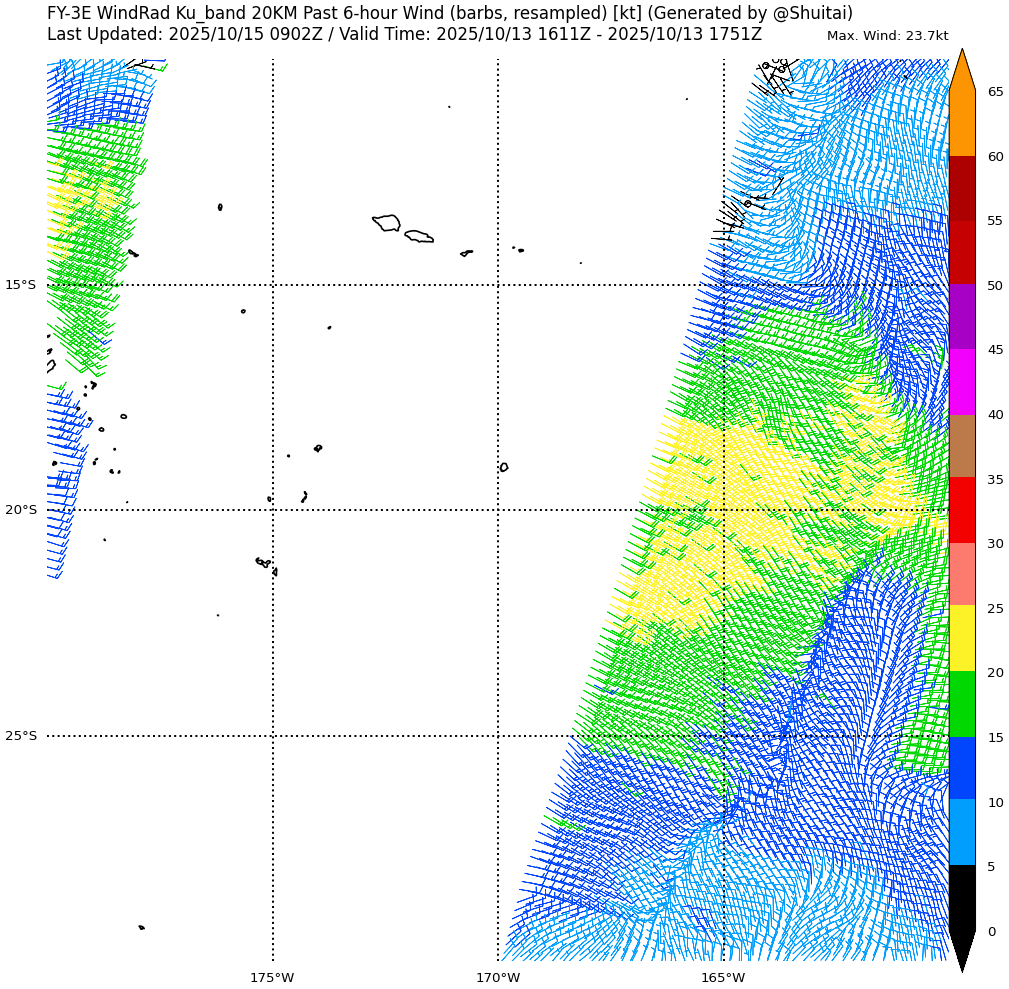
Task: Click the magenta 40-45 kt colorbar segment
Action: click(962, 382)
